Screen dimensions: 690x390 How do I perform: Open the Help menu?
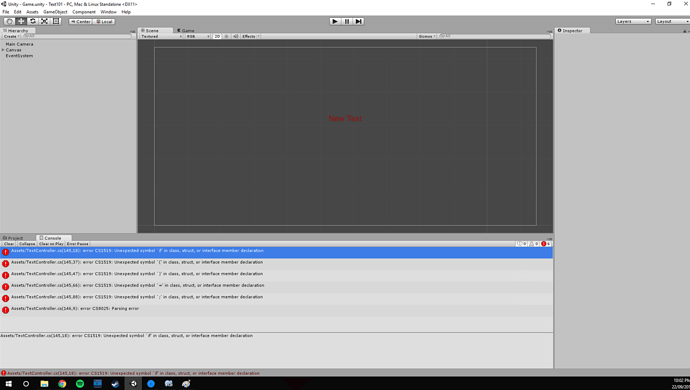click(126, 12)
